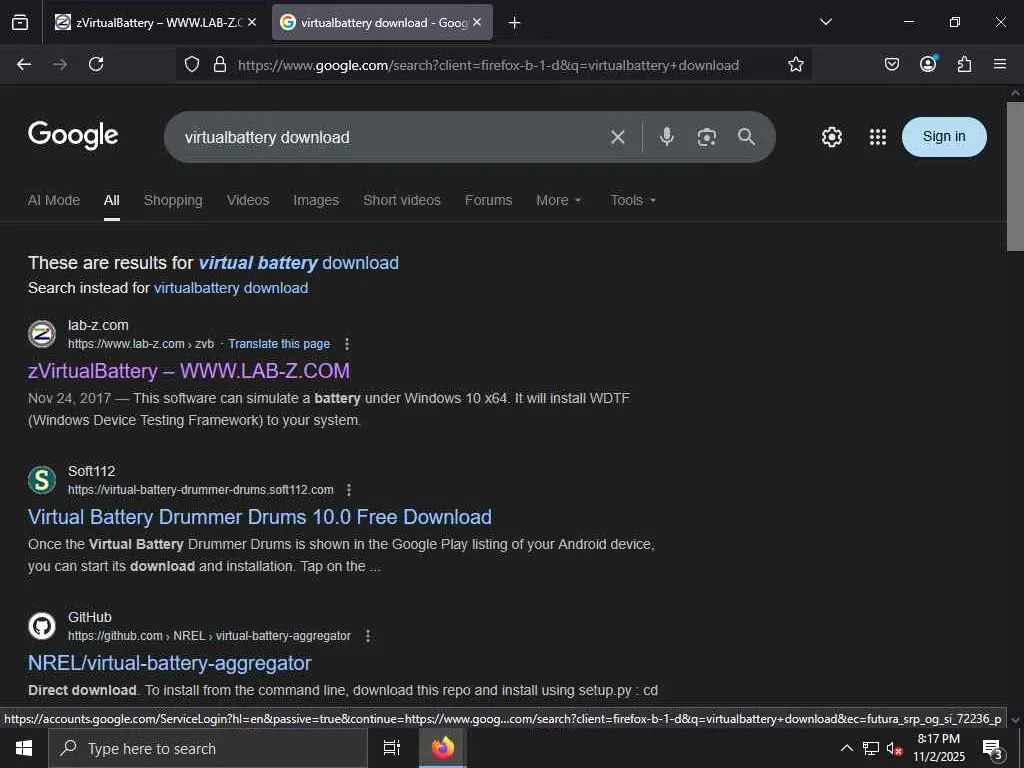Open new browser tab
Viewport: 1024px width, 768px height.
click(x=515, y=23)
